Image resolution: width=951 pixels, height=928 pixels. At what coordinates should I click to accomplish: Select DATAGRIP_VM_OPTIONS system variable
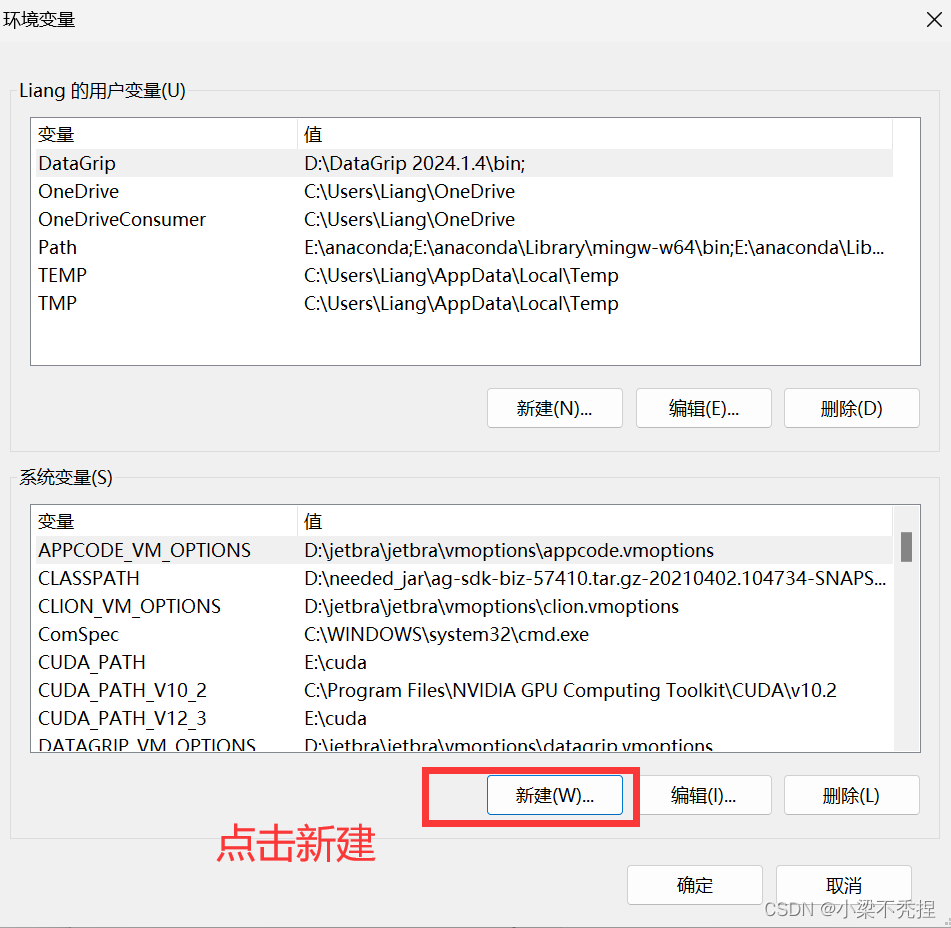pos(464,743)
